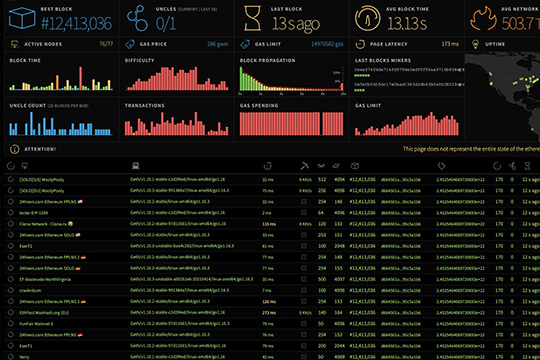Viewport: 540px width, 360px height.
Task: Sort by peers using the people header icon
Action: click(x=321, y=166)
